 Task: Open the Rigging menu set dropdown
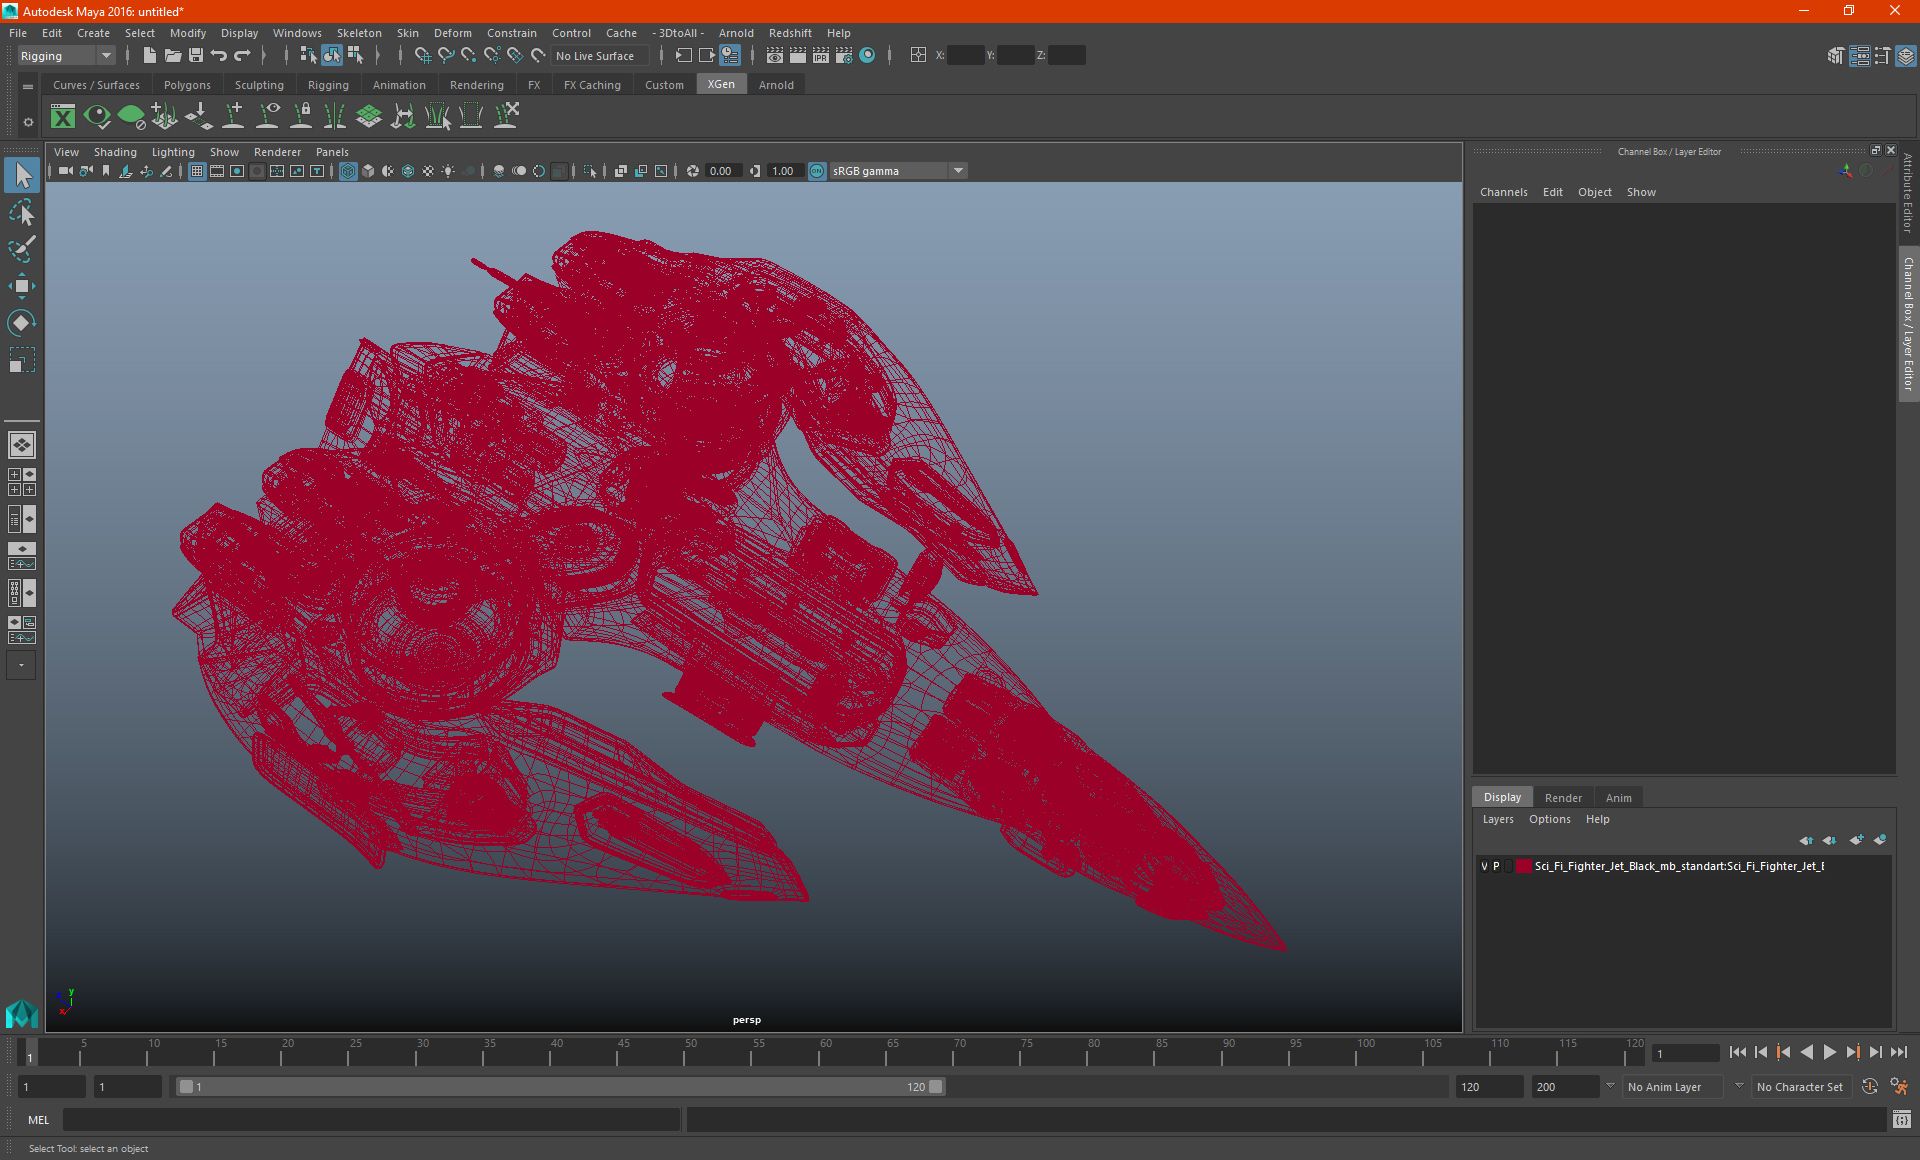(x=105, y=56)
